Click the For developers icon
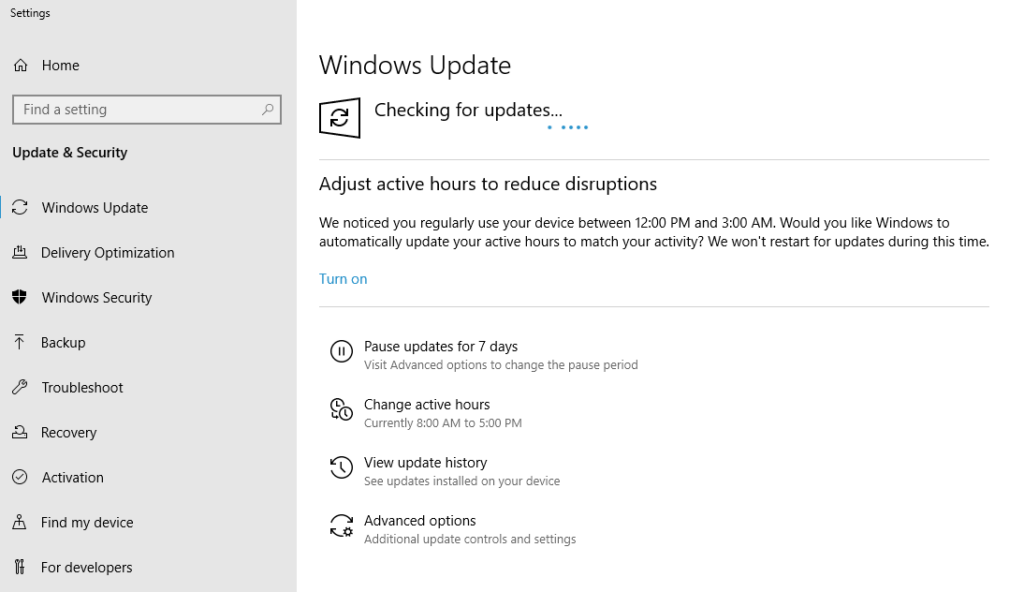Image resolution: width=1024 pixels, height=592 pixels. pyautogui.click(x=20, y=567)
